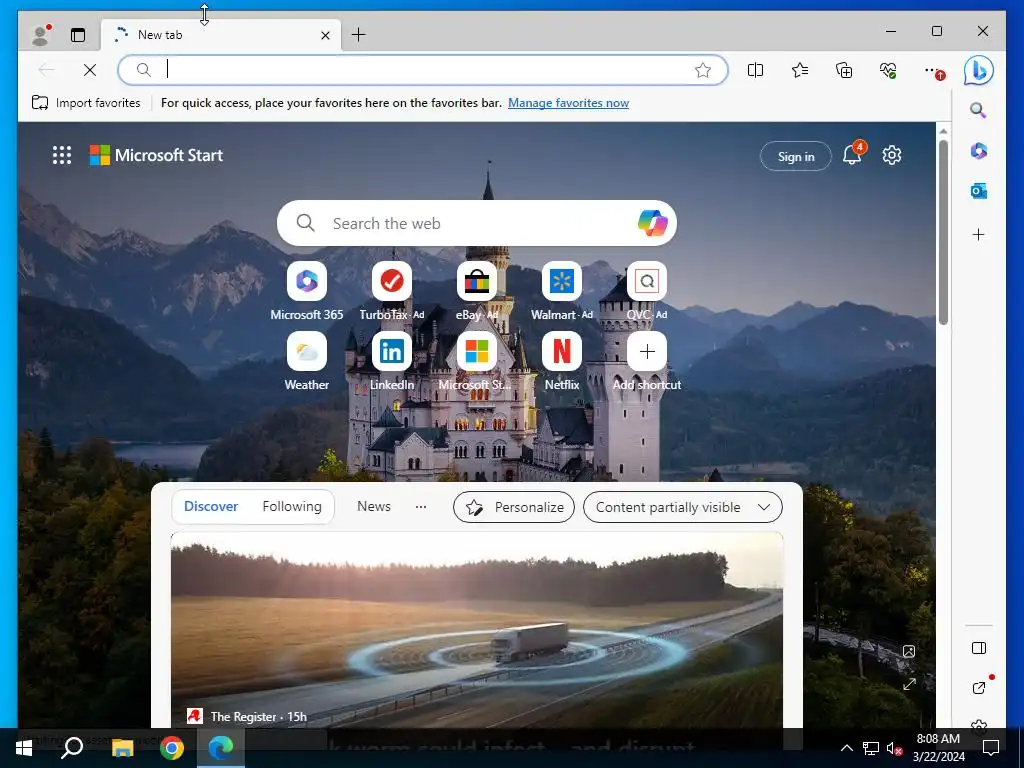Open Windows Start menu
Viewport: 1024px width, 768px height.
(x=24, y=748)
